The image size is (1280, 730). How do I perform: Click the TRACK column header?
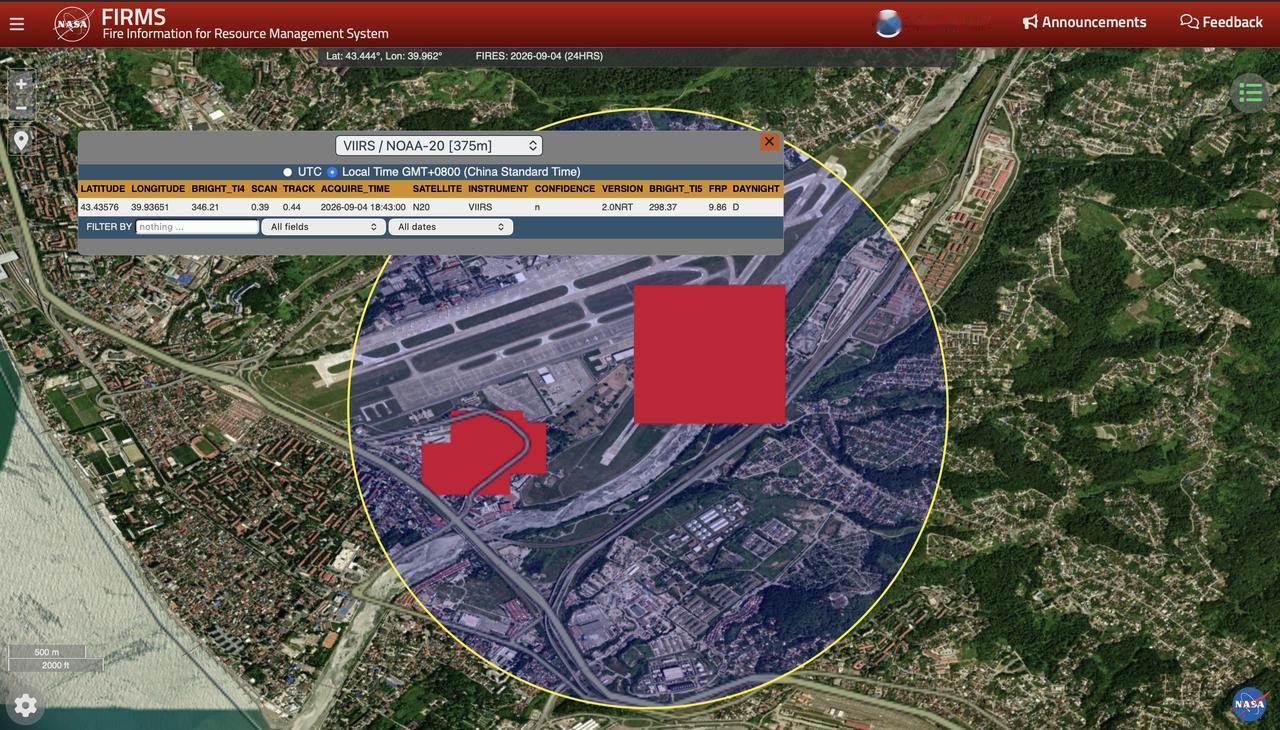[x=299, y=189]
